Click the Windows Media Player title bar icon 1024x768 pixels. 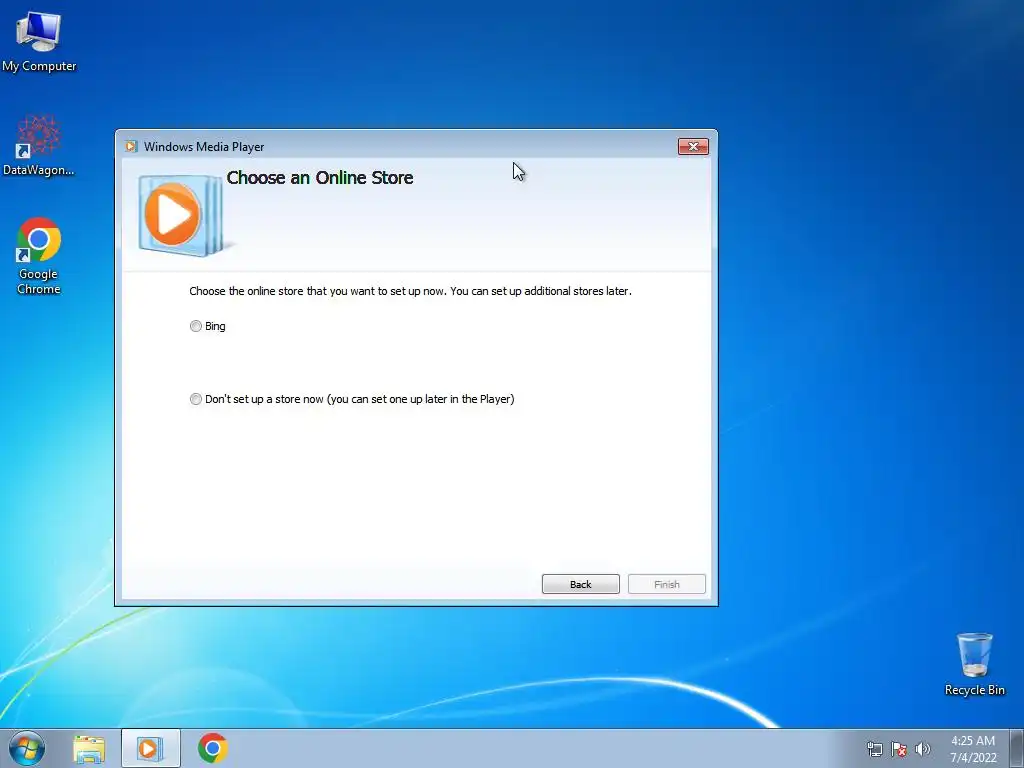point(131,146)
